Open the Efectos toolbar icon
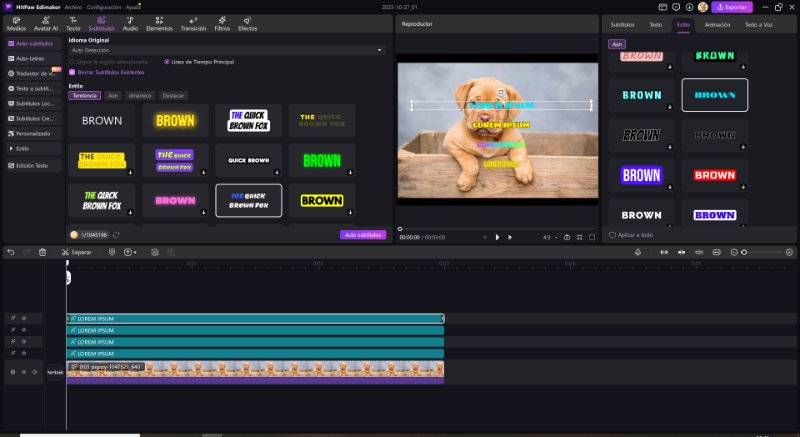The height and width of the screenshot is (437, 800). pos(247,24)
